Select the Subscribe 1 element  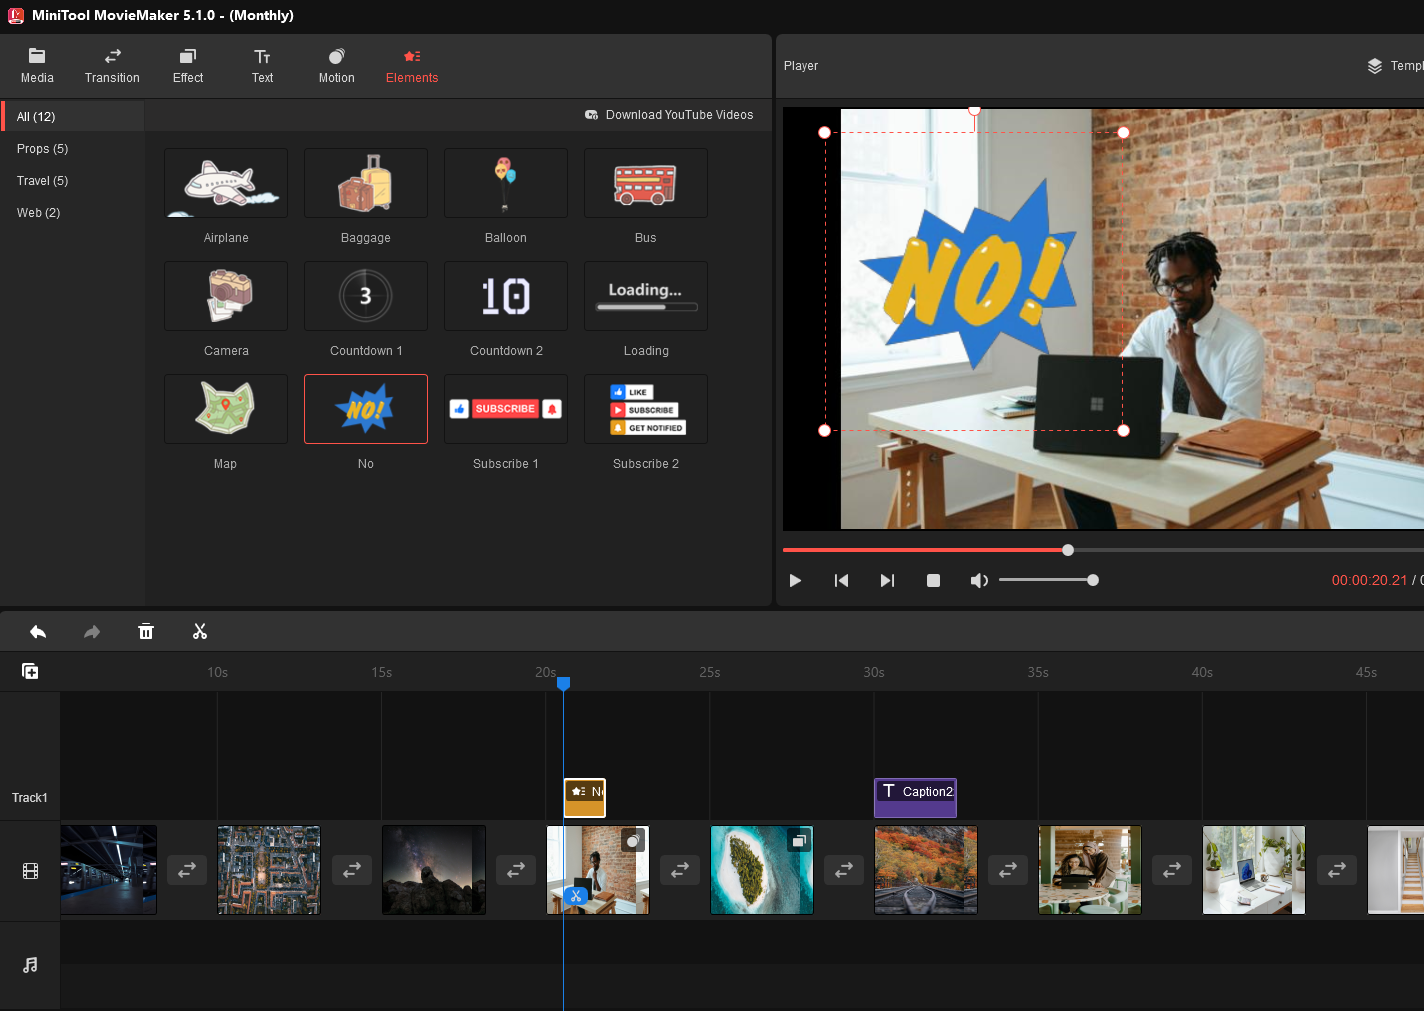click(506, 409)
